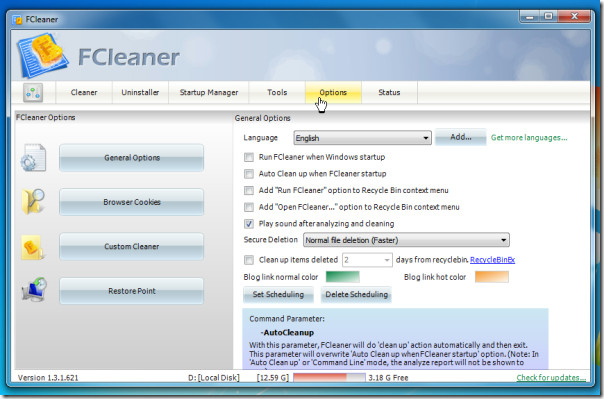The width and height of the screenshot is (604, 399).
Task: Click the D:[Local Disk] status label
Action: pos(213,378)
